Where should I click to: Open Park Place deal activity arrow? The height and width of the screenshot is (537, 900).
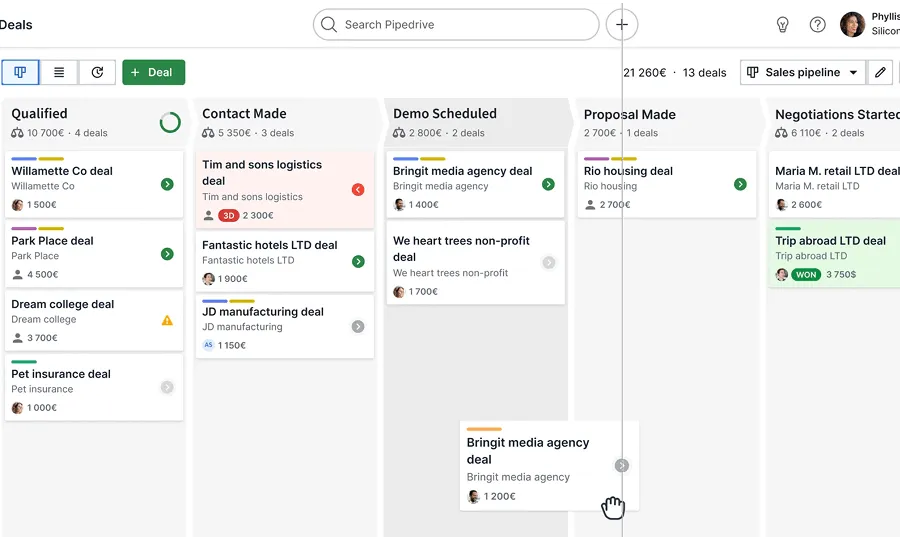pos(167,254)
